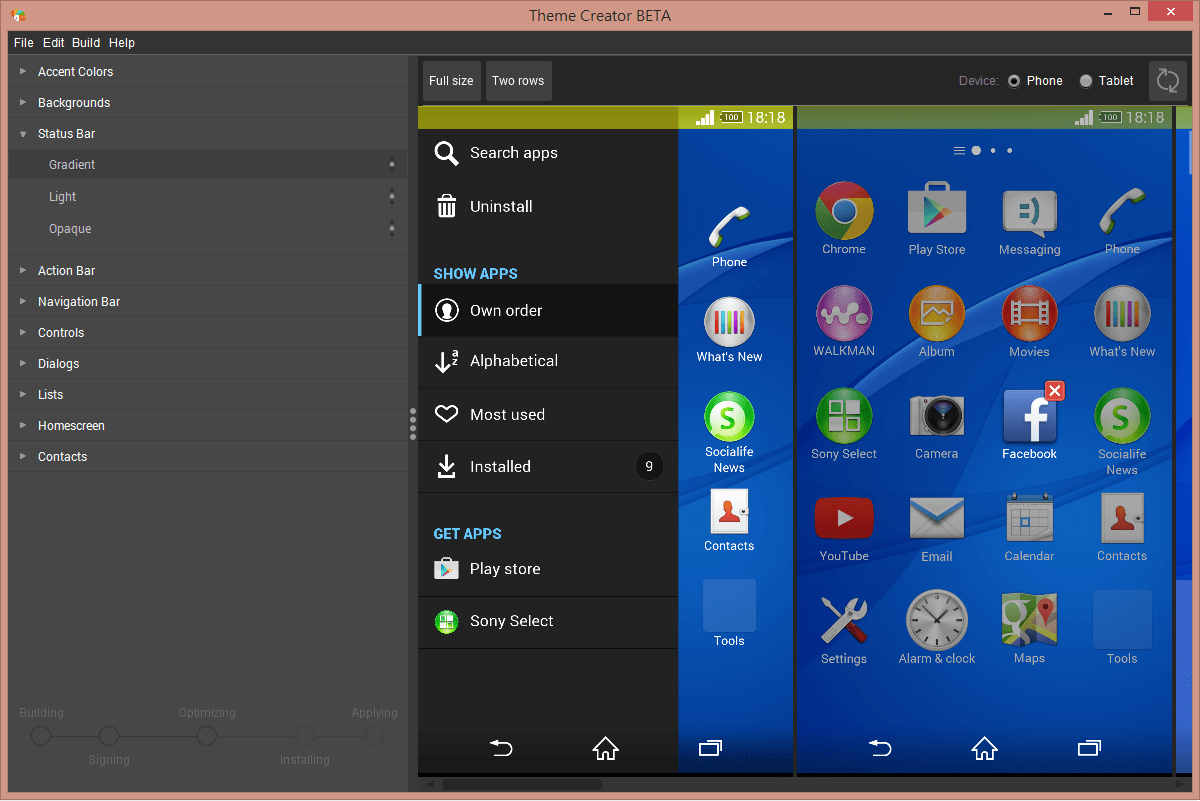This screenshot has width=1200, height=801.
Task: Click the Full size button
Action: click(x=451, y=81)
